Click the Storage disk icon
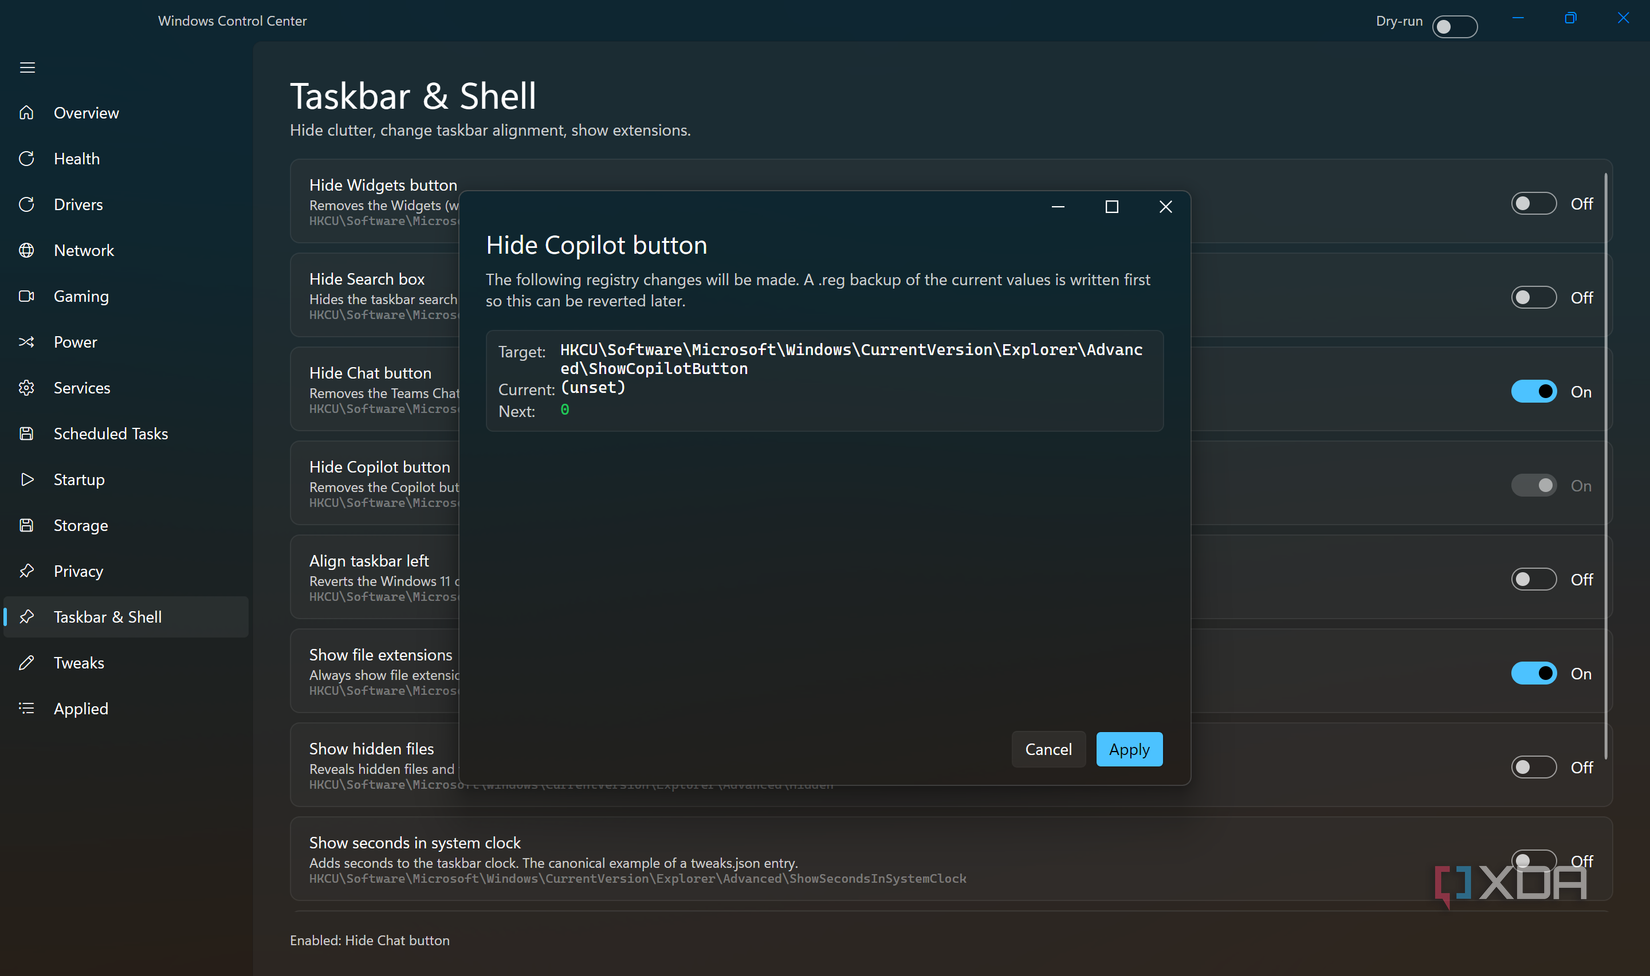Image resolution: width=1650 pixels, height=976 pixels. [x=27, y=525]
